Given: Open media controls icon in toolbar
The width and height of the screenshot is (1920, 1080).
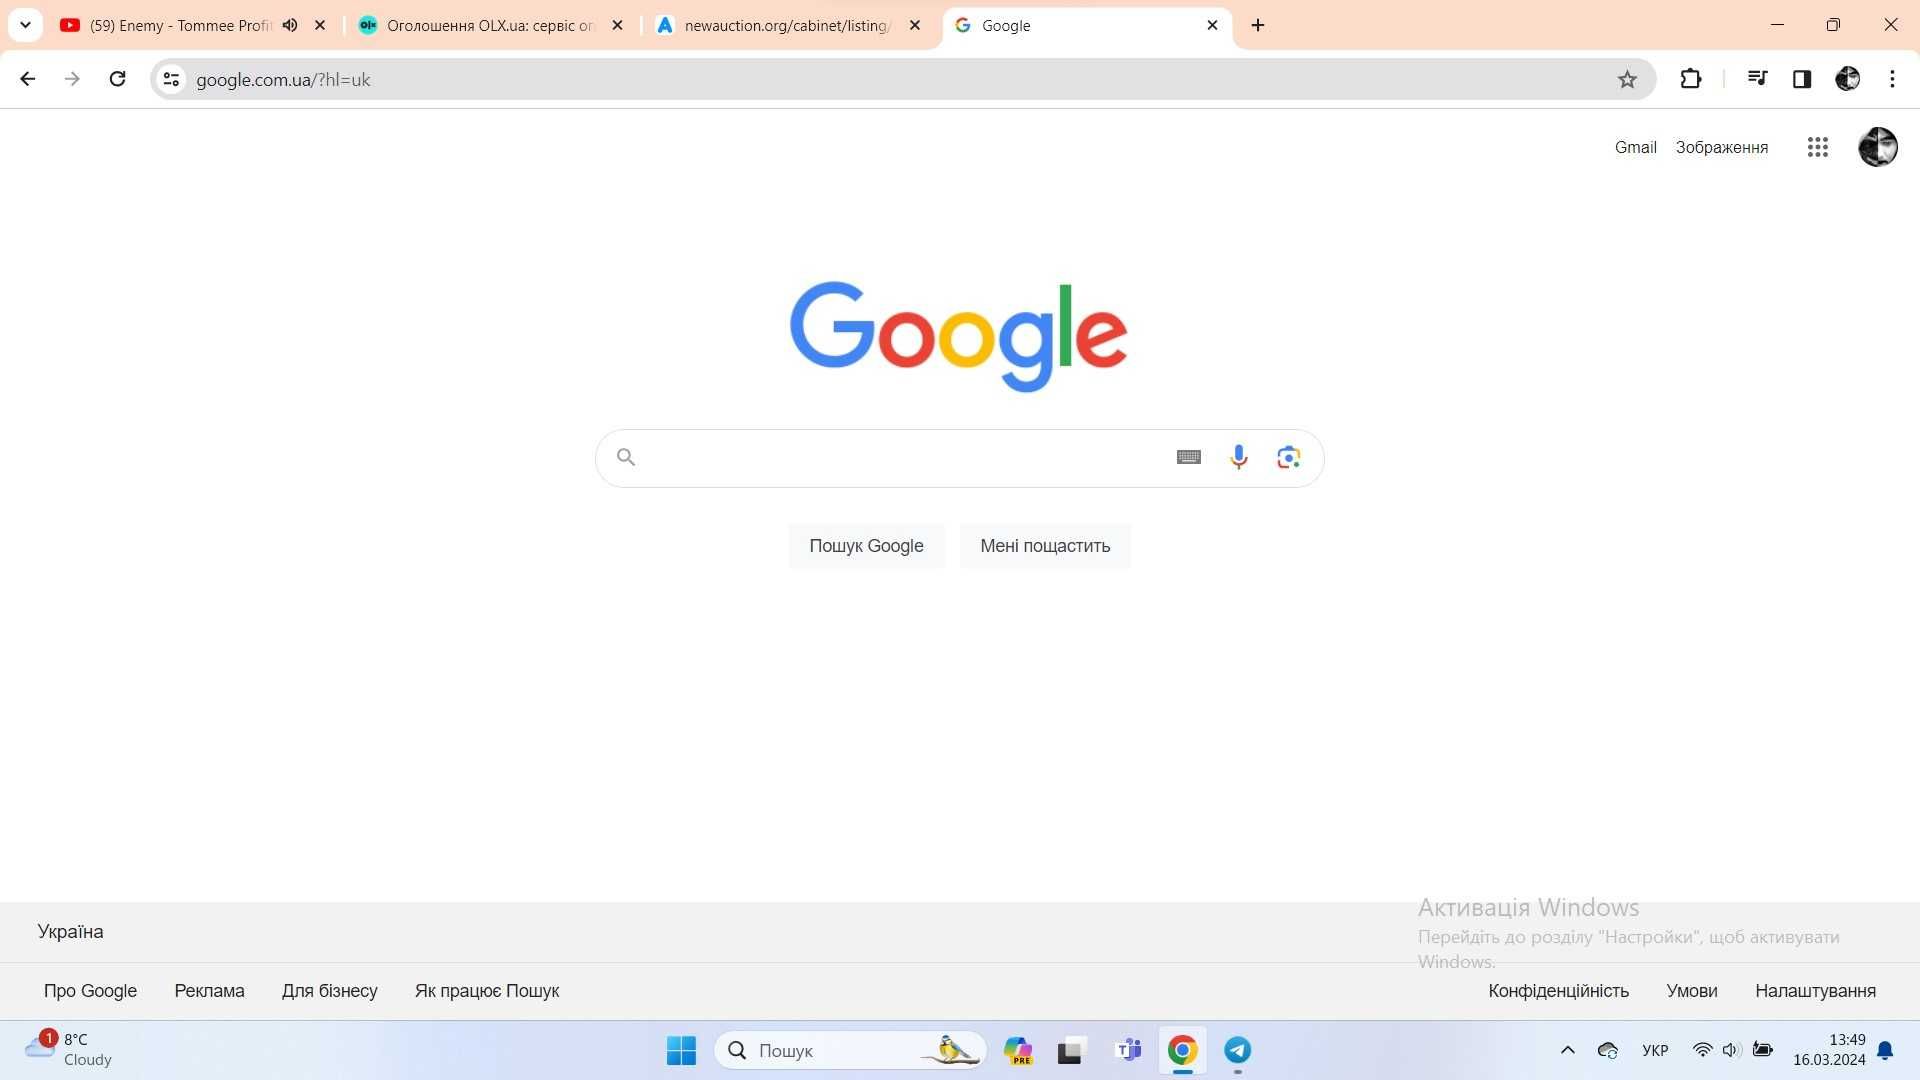Looking at the screenshot, I should point(1757,79).
